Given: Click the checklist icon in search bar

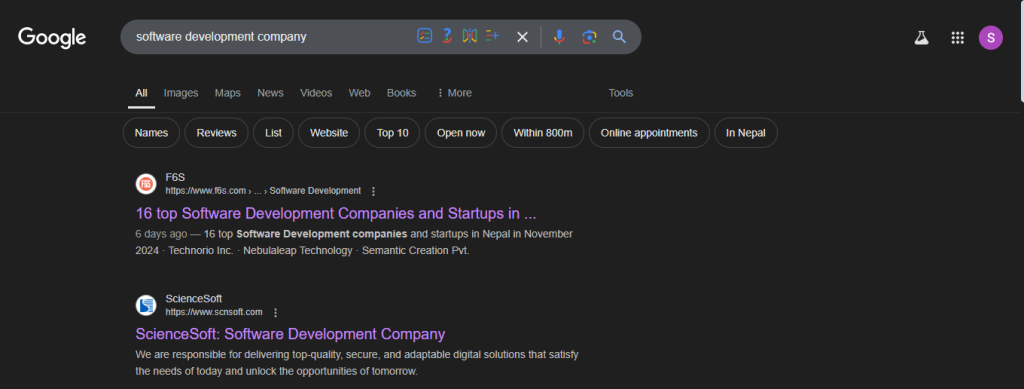Looking at the screenshot, I should click(424, 37).
